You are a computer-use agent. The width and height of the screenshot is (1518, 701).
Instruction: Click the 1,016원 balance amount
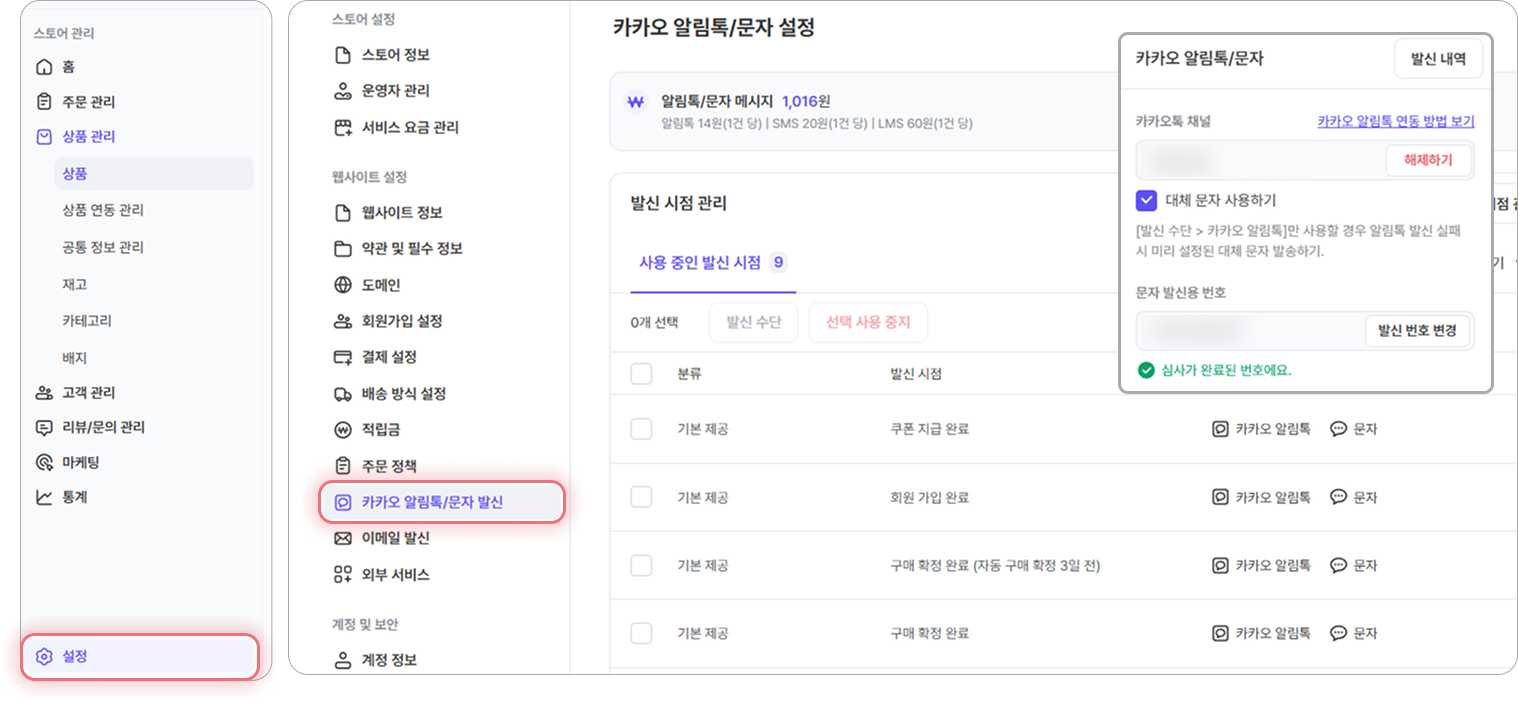pos(806,101)
